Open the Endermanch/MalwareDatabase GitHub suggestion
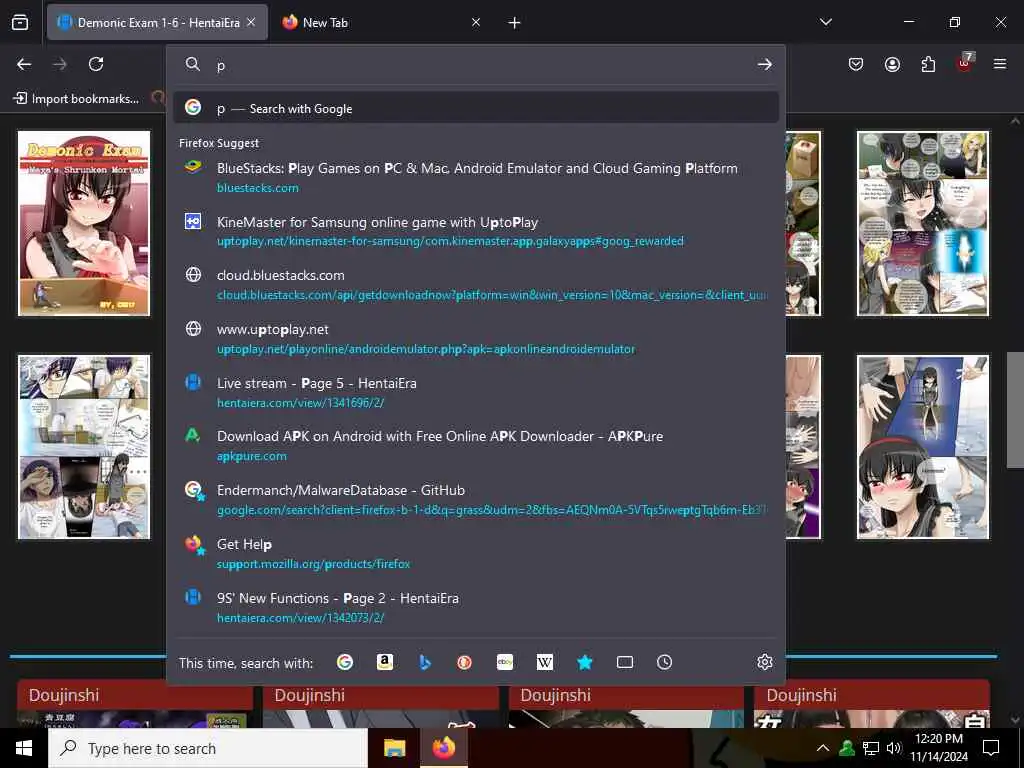1024x768 pixels. [x=476, y=500]
